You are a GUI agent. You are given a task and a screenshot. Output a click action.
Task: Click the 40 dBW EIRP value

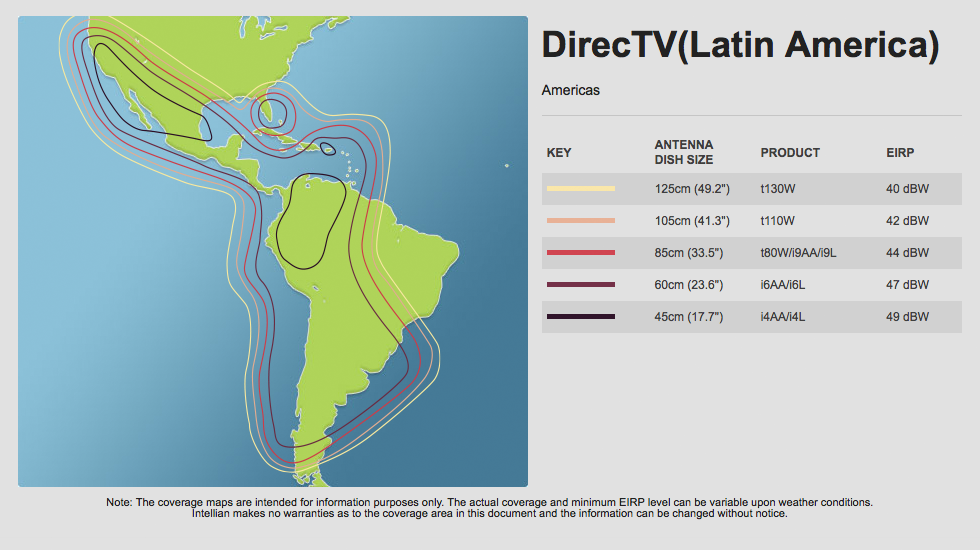click(907, 188)
